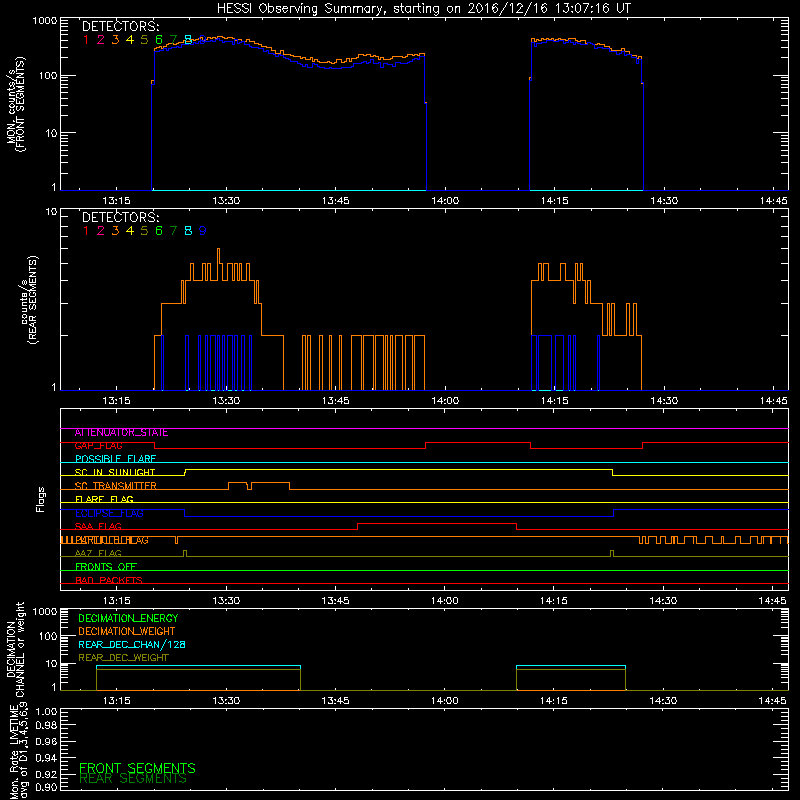
Task: Click the DECIMATION channel or weight axis title
Action: pyautogui.click(x=16, y=649)
